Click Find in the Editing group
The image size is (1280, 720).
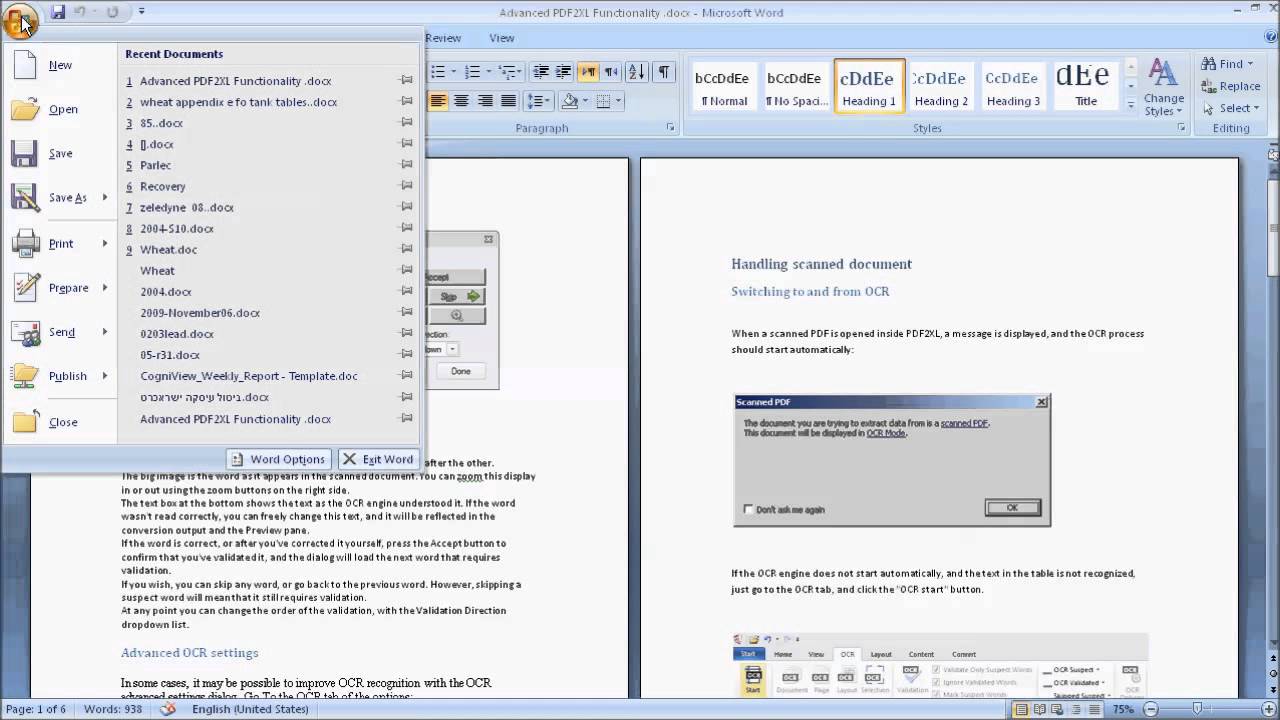click(x=1229, y=64)
